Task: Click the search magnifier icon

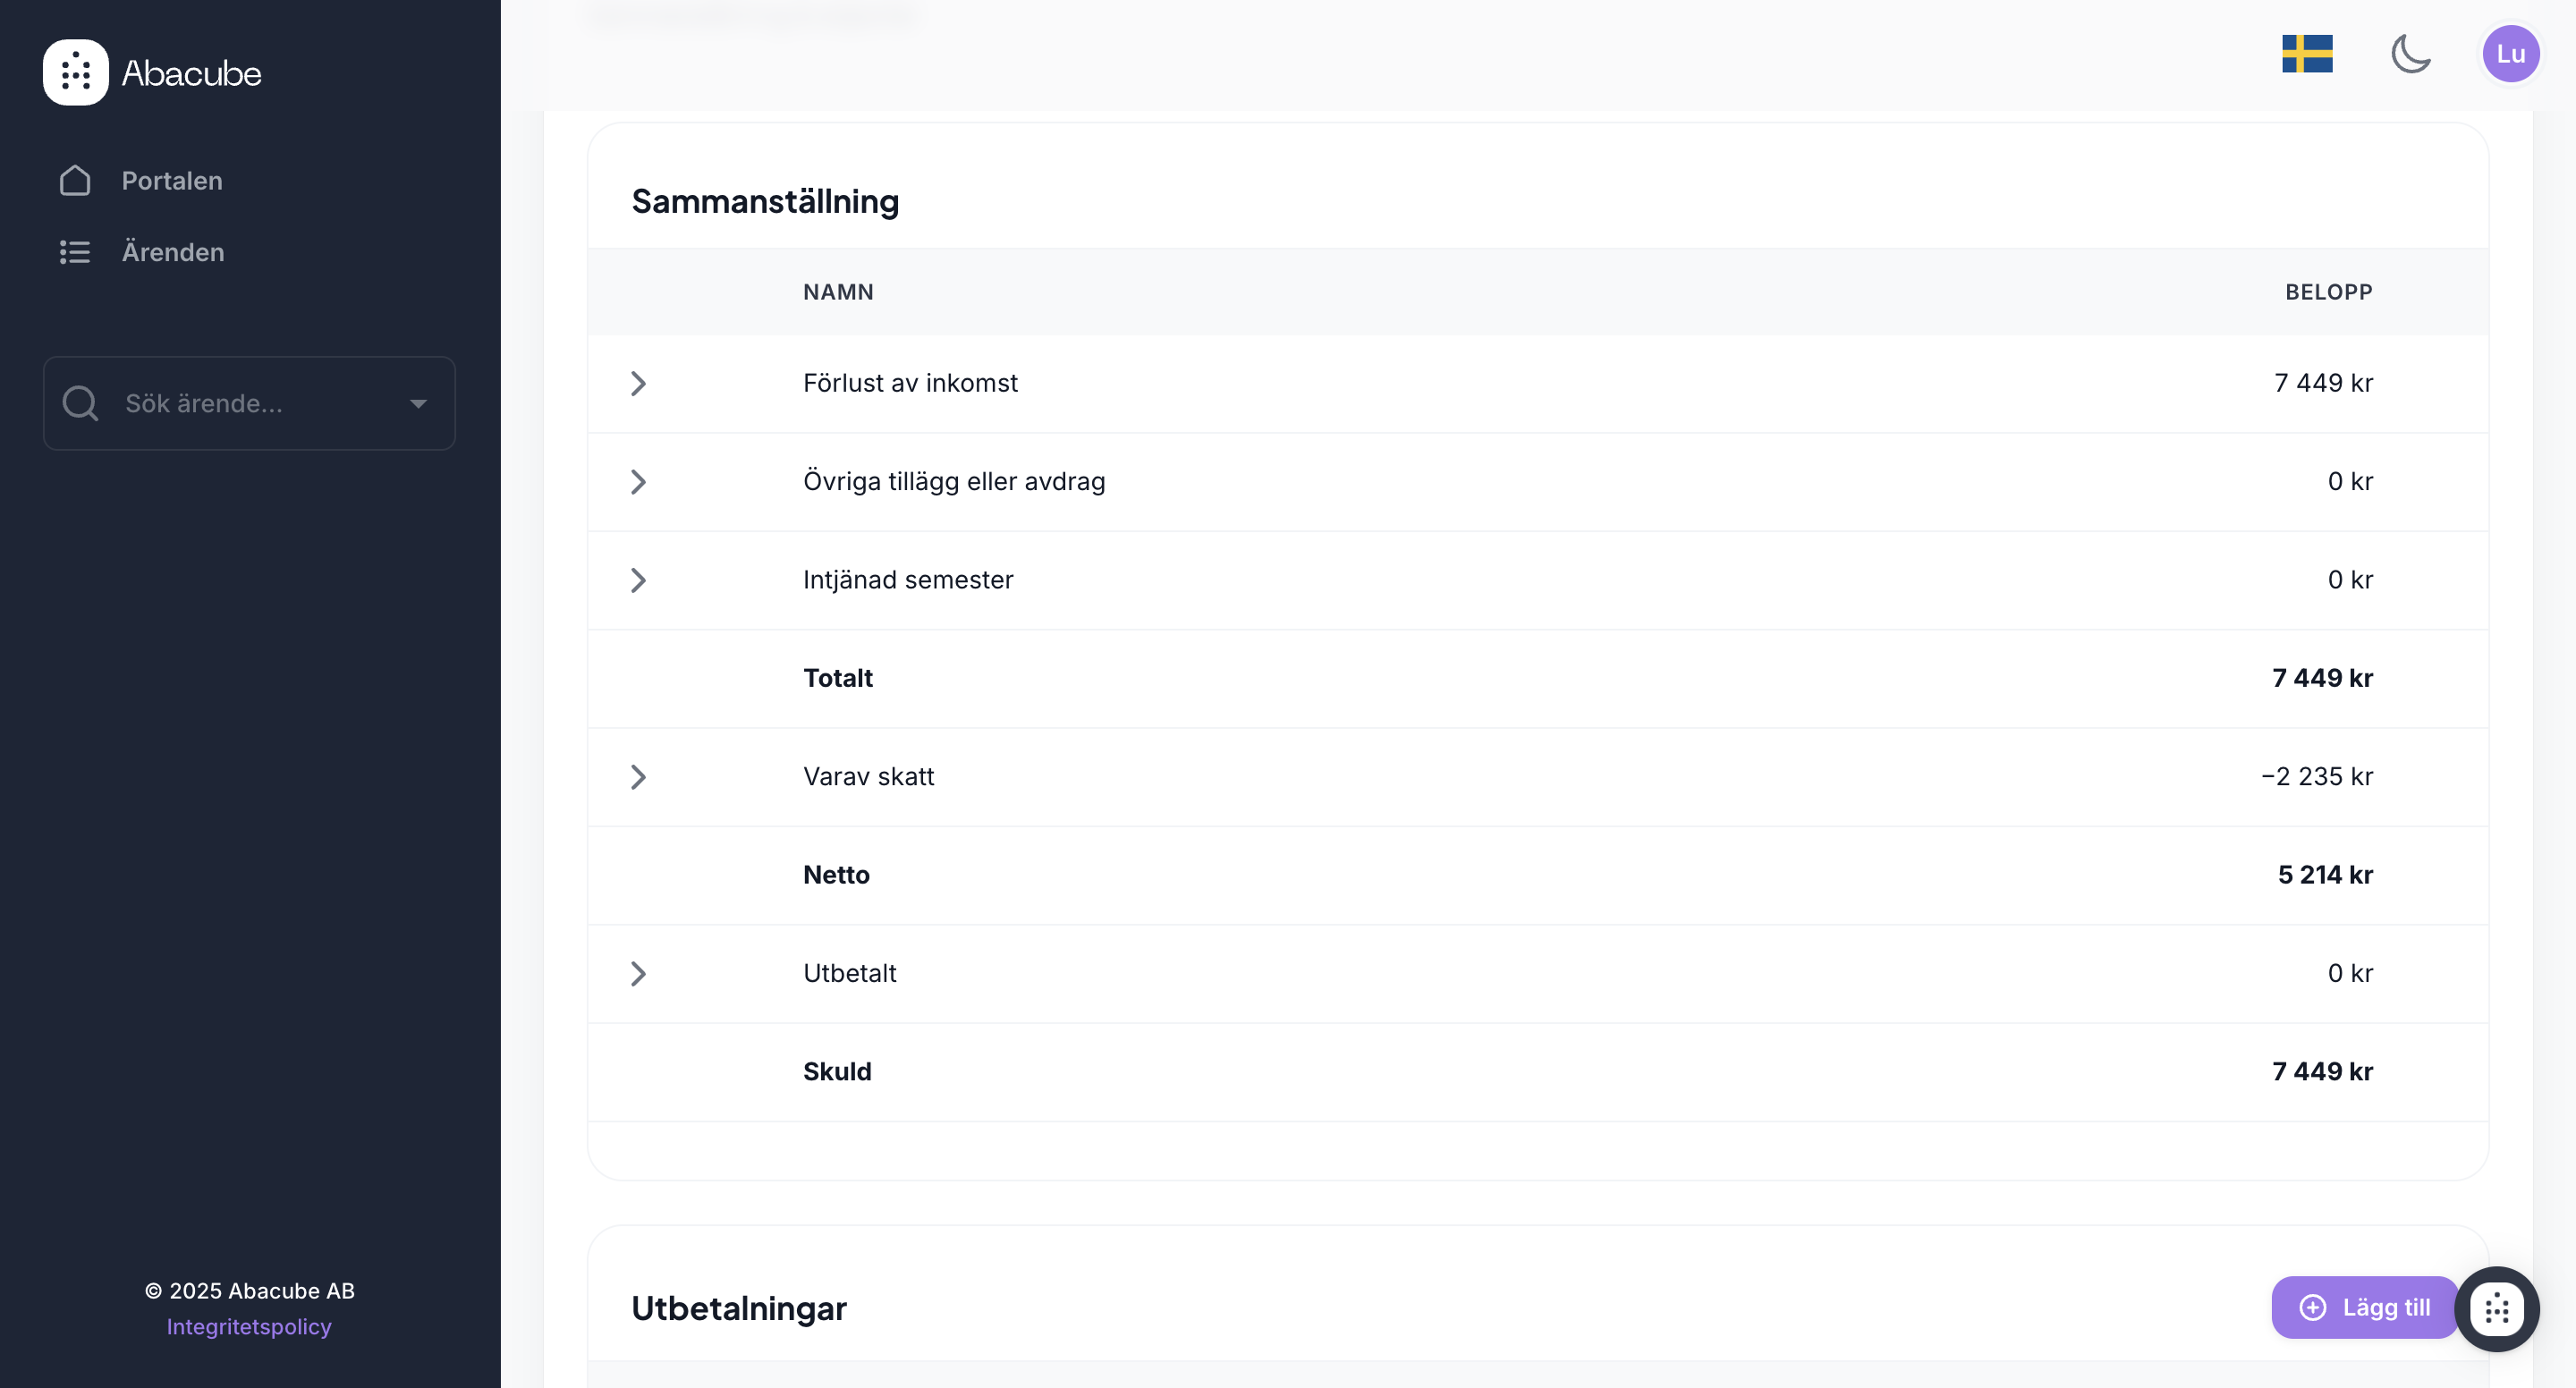Action: pos(80,404)
